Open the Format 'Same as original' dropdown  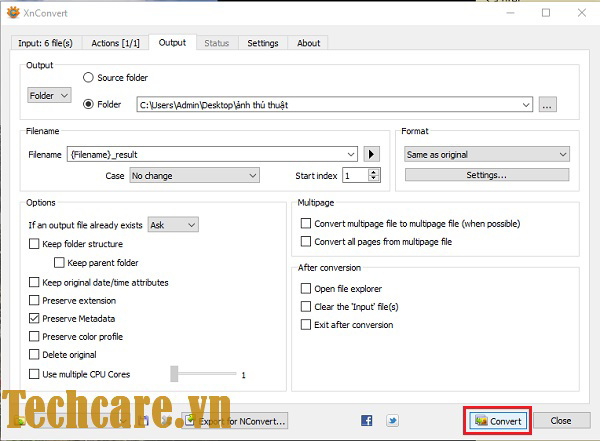(487, 154)
